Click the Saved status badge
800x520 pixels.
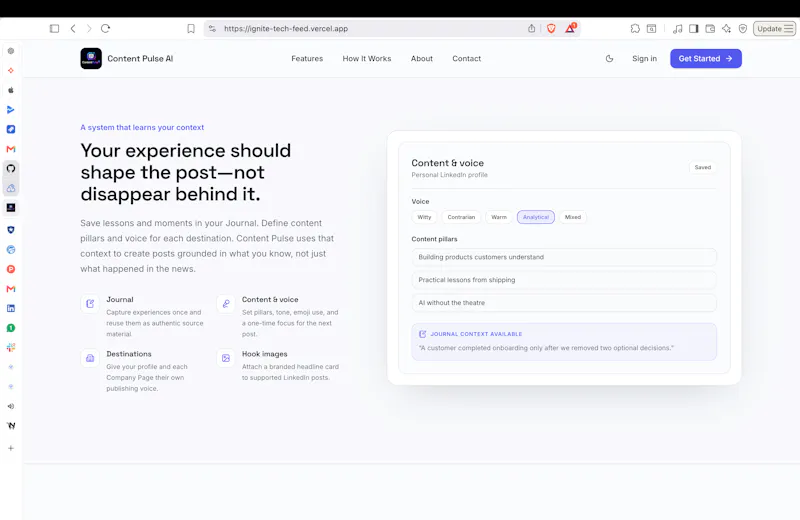(x=703, y=167)
